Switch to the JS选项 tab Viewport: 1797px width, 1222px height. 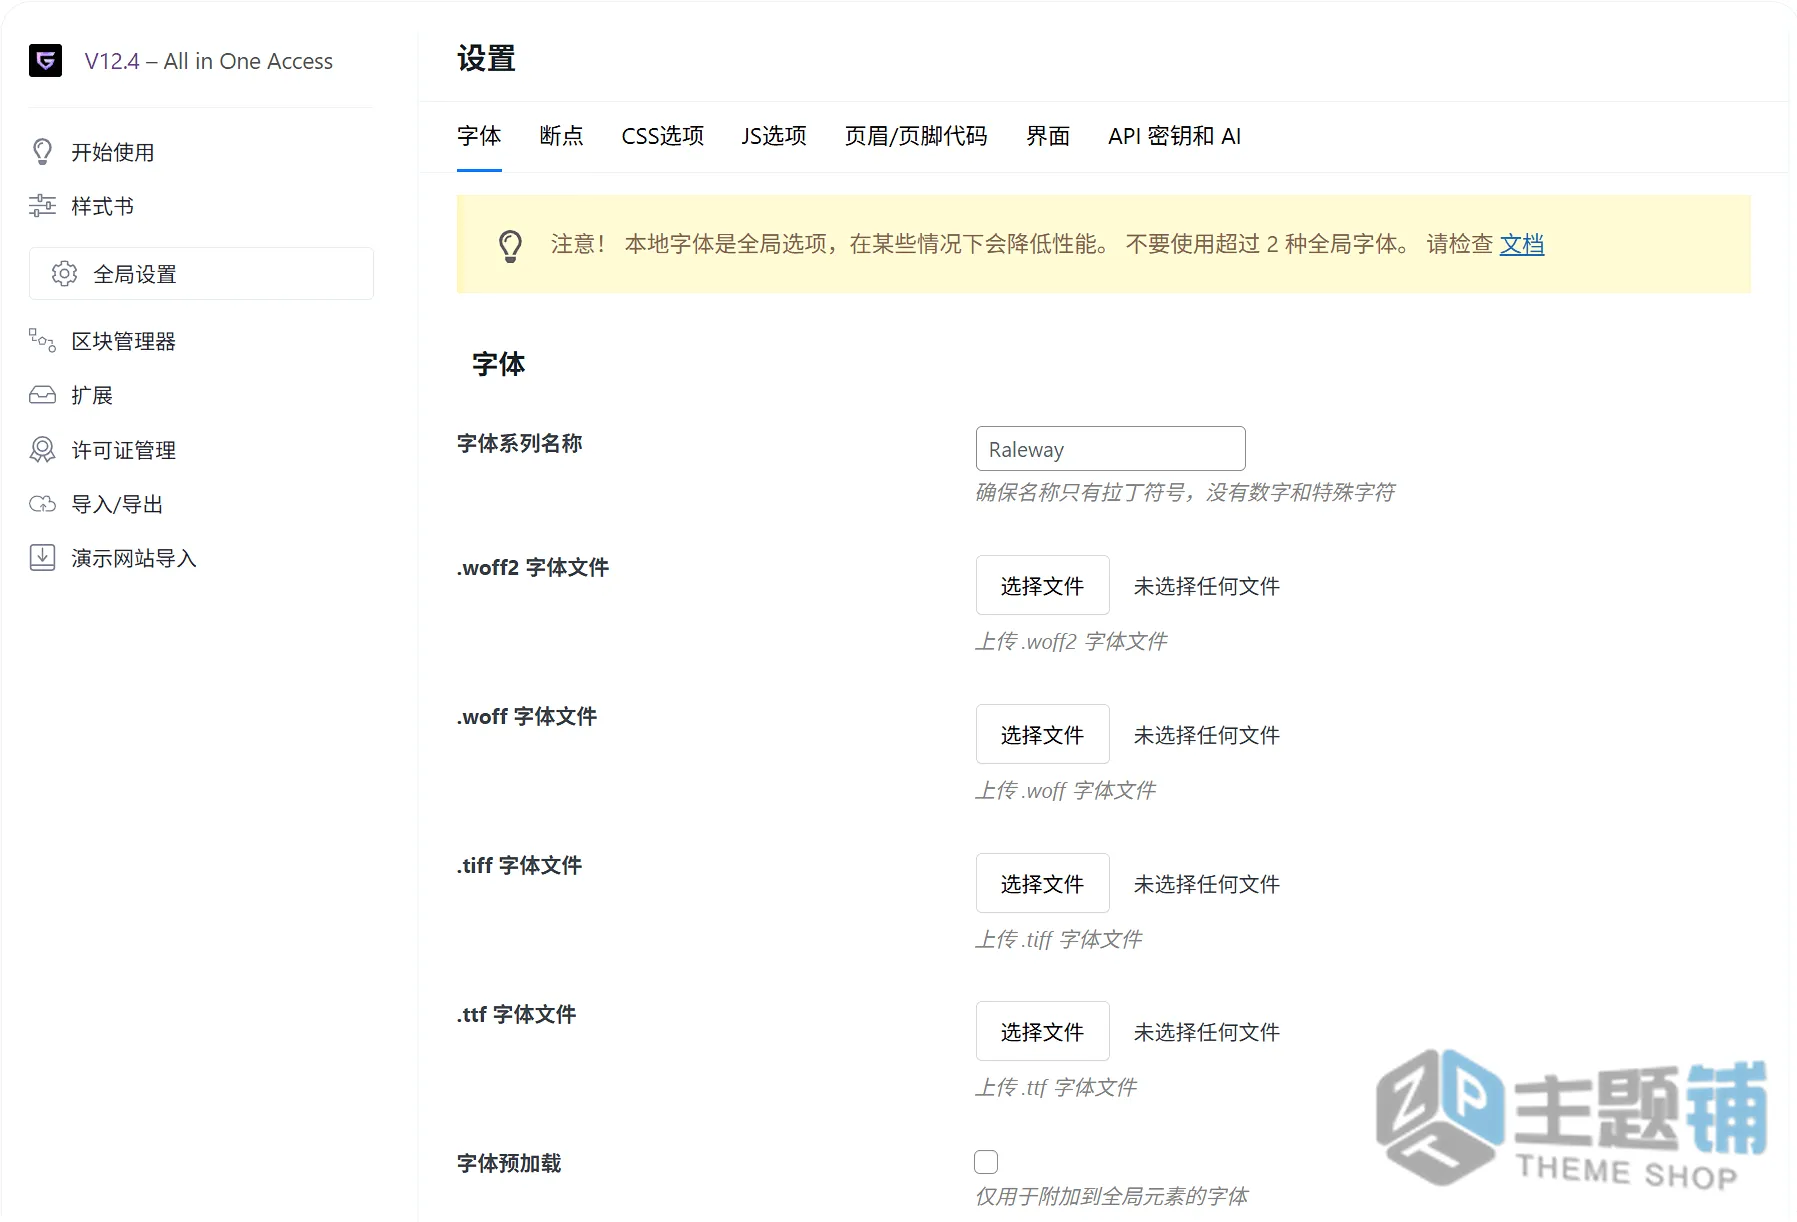tap(774, 136)
